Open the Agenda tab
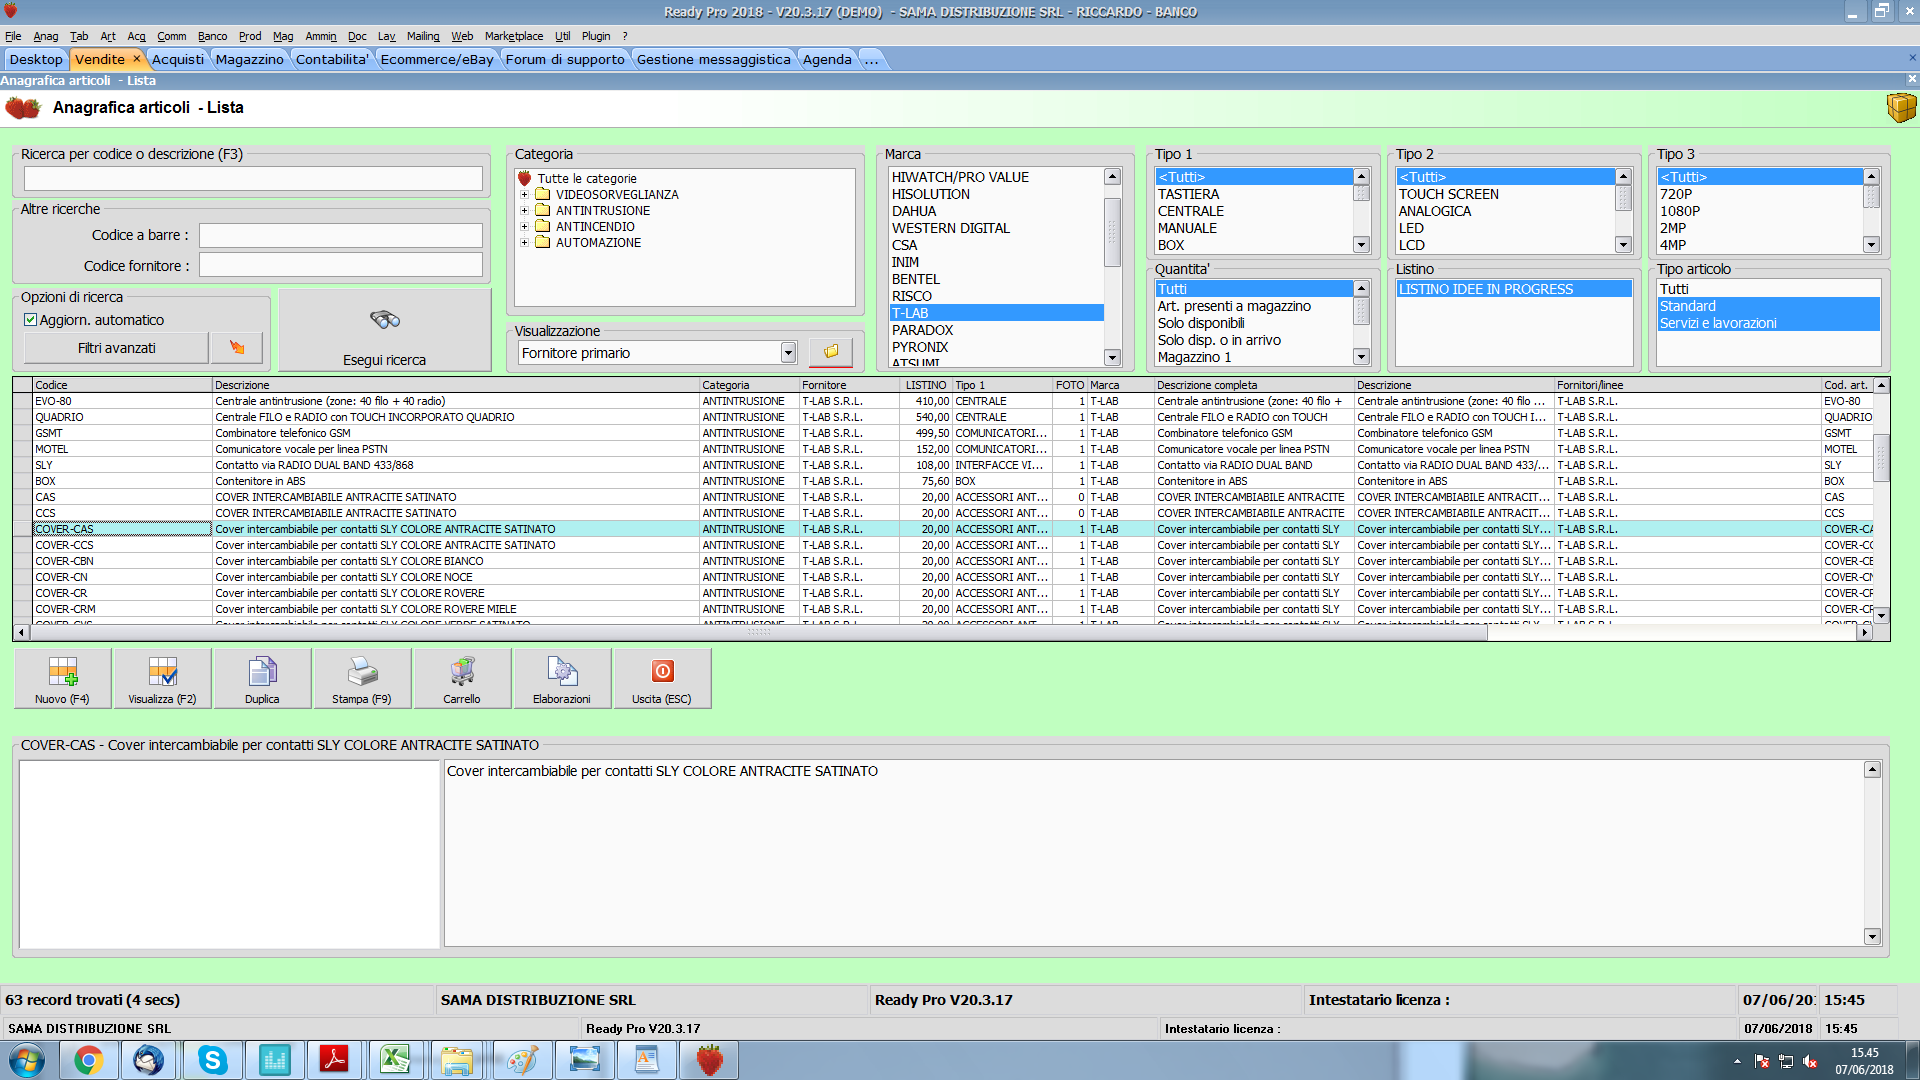Screen dimensions: 1920x1080 tap(827, 59)
